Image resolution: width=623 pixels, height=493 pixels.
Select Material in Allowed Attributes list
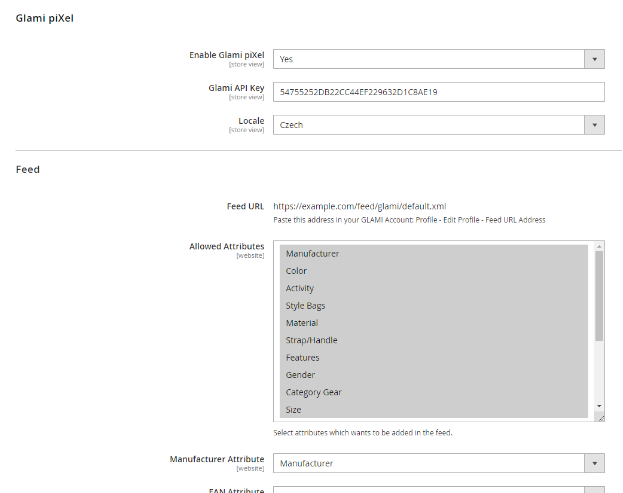[x=433, y=323]
